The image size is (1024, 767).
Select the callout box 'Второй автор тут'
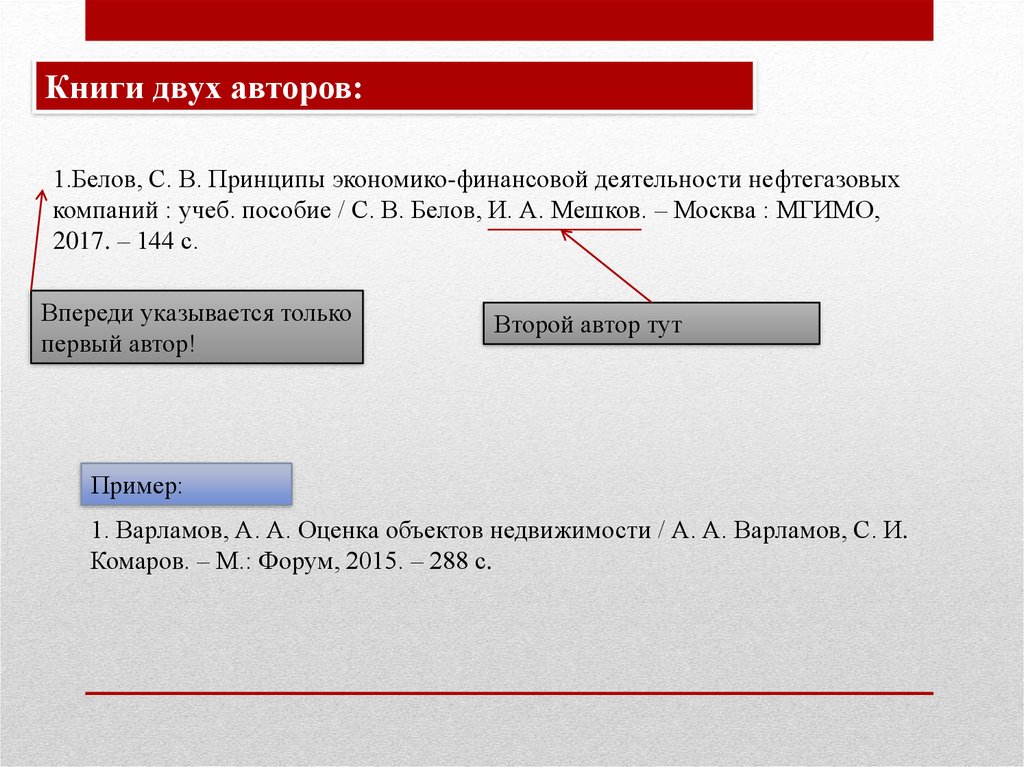tap(651, 323)
